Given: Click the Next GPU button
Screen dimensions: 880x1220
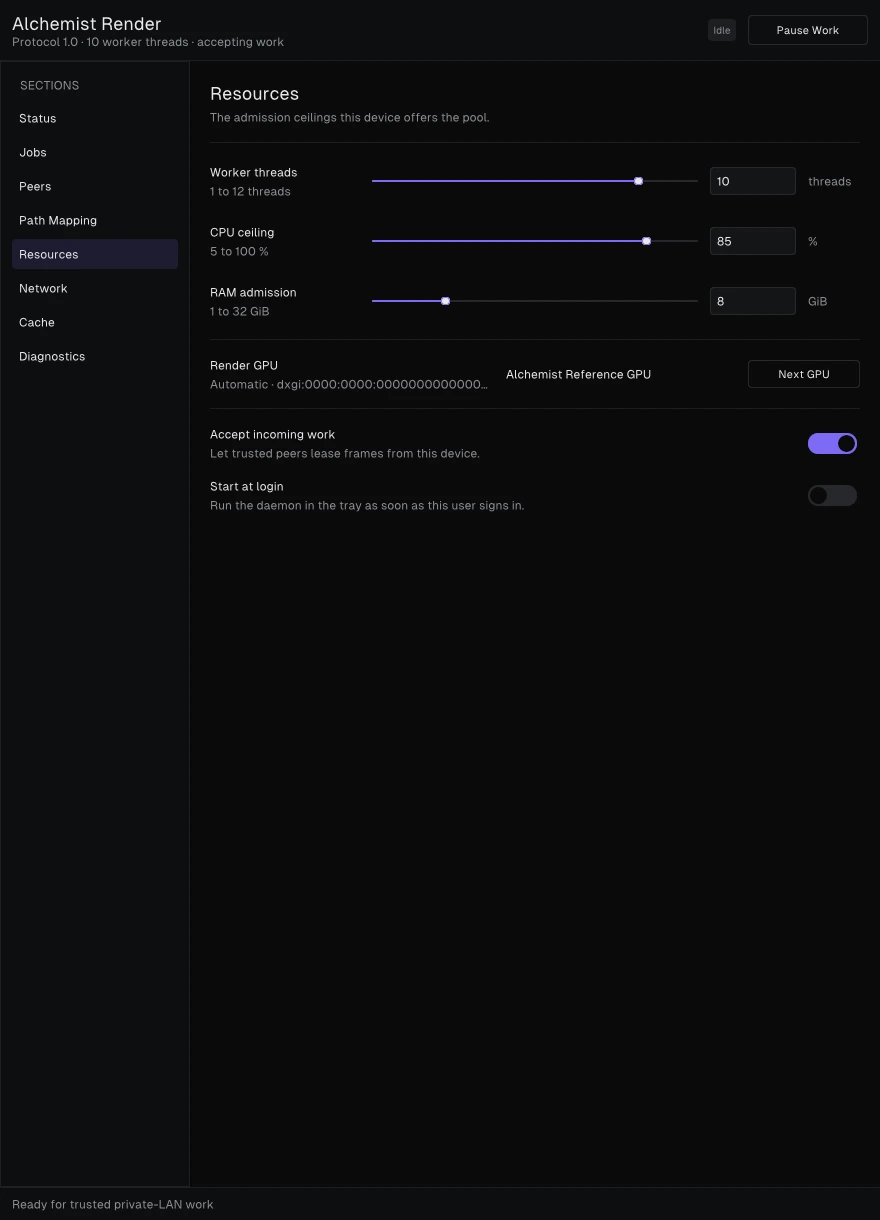Looking at the screenshot, I should [804, 374].
